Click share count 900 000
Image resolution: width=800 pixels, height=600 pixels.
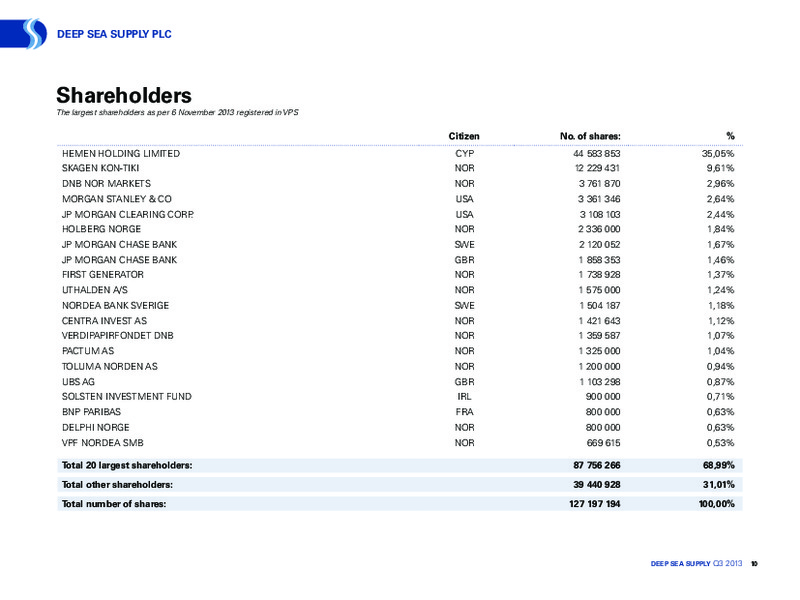(x=603, y=396)
